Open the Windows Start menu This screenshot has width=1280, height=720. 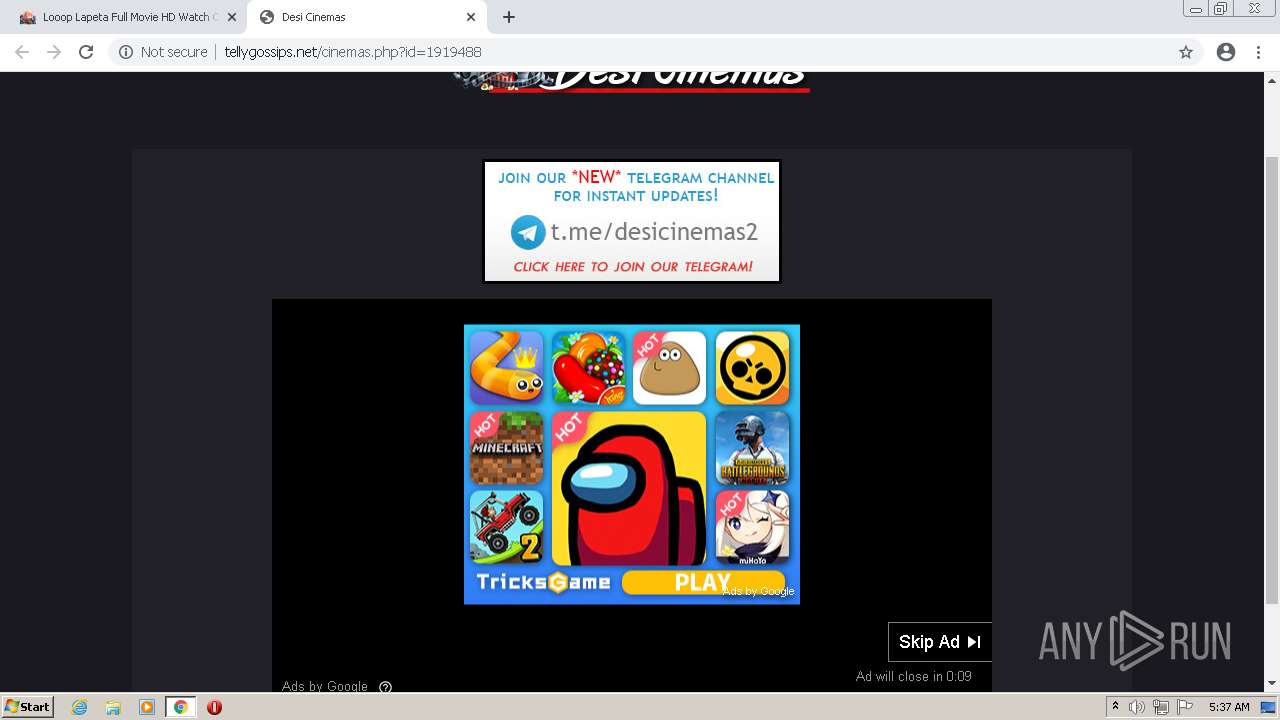pyautogui.click(x=28, y=707)
